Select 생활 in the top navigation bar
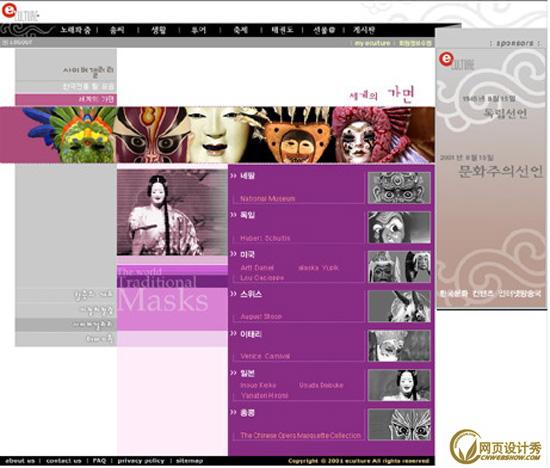Screen dimensions: 550x468 click(x=159, y=30)
